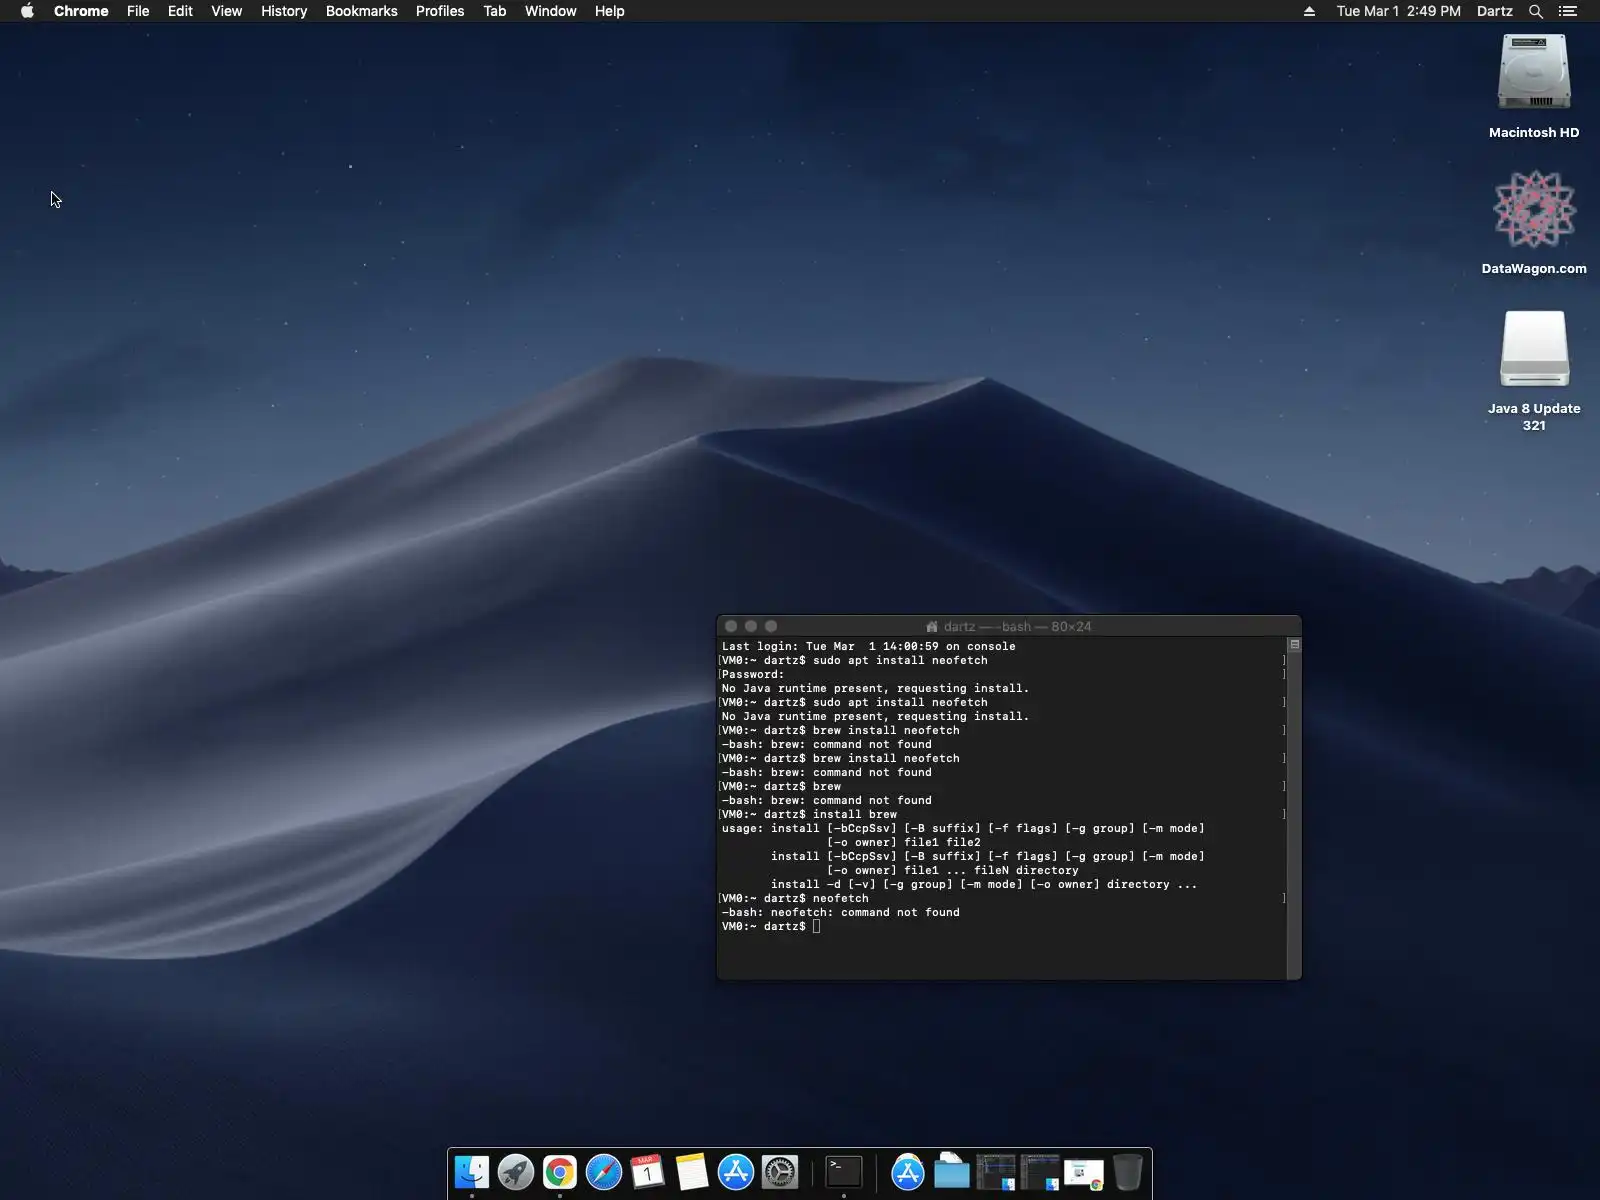Open Spotlight search in the menu bar

[1536, 11]
